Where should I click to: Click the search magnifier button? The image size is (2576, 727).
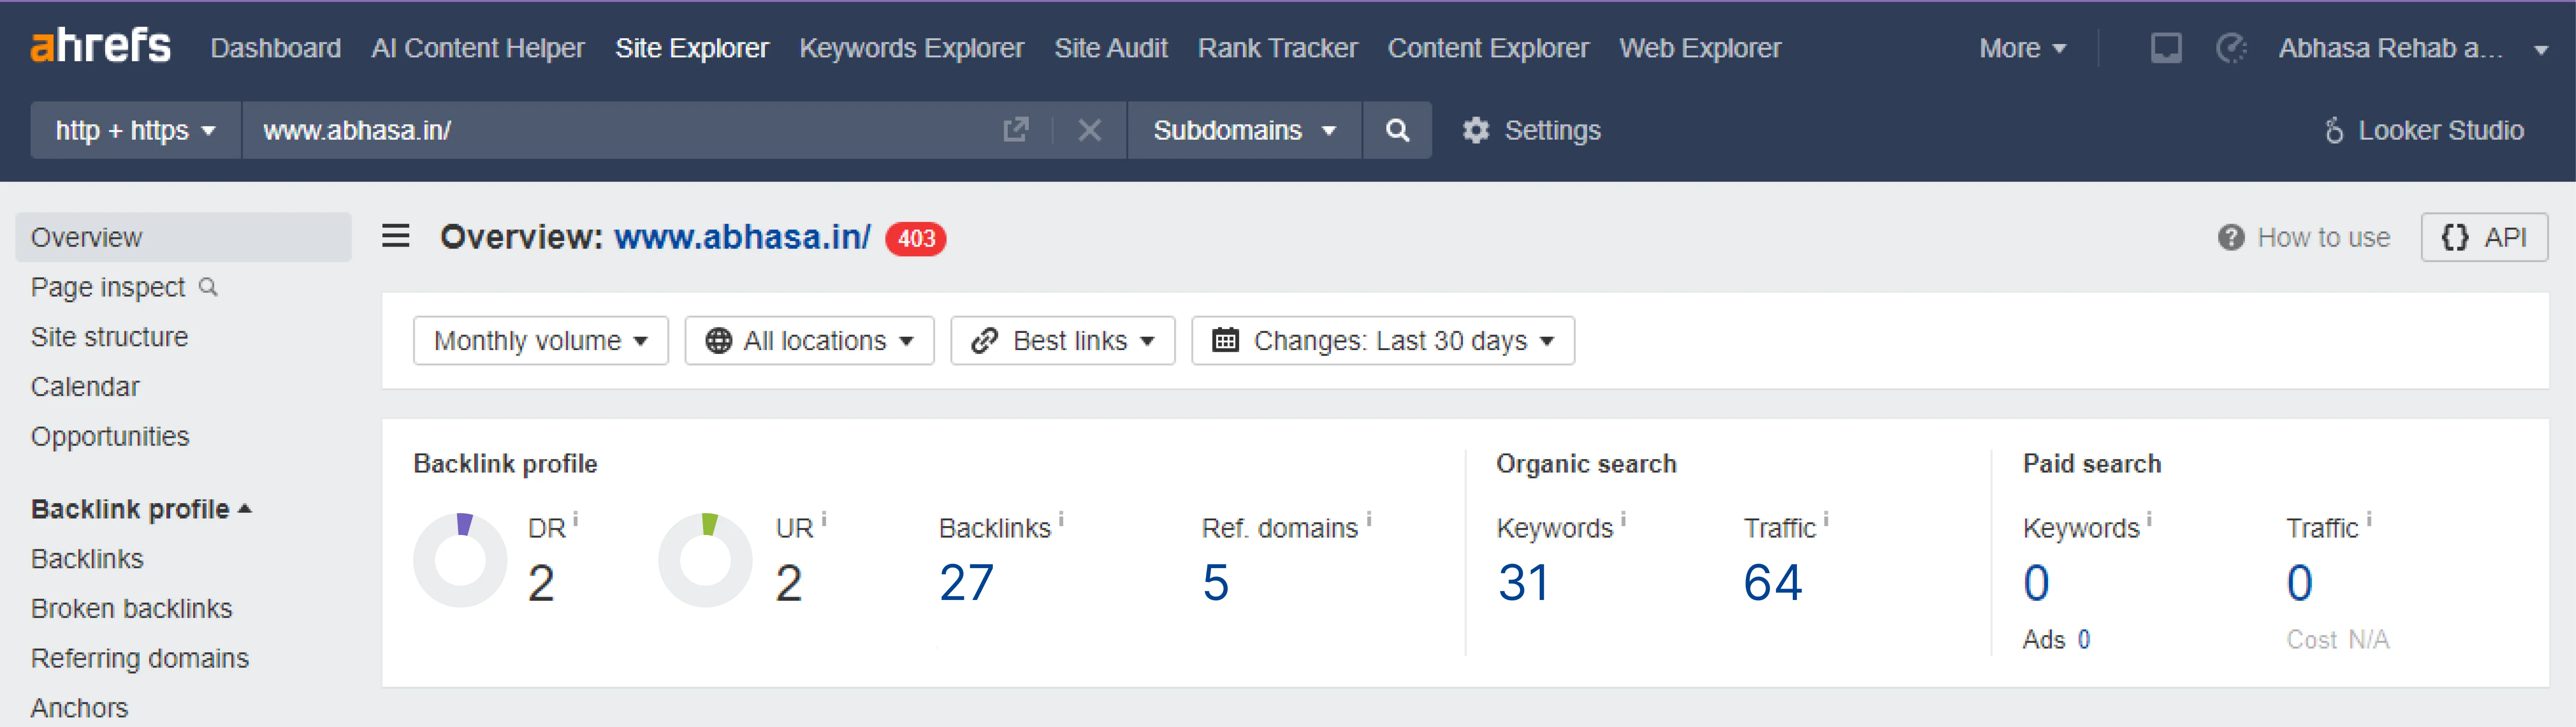(x=1397, y=130)
